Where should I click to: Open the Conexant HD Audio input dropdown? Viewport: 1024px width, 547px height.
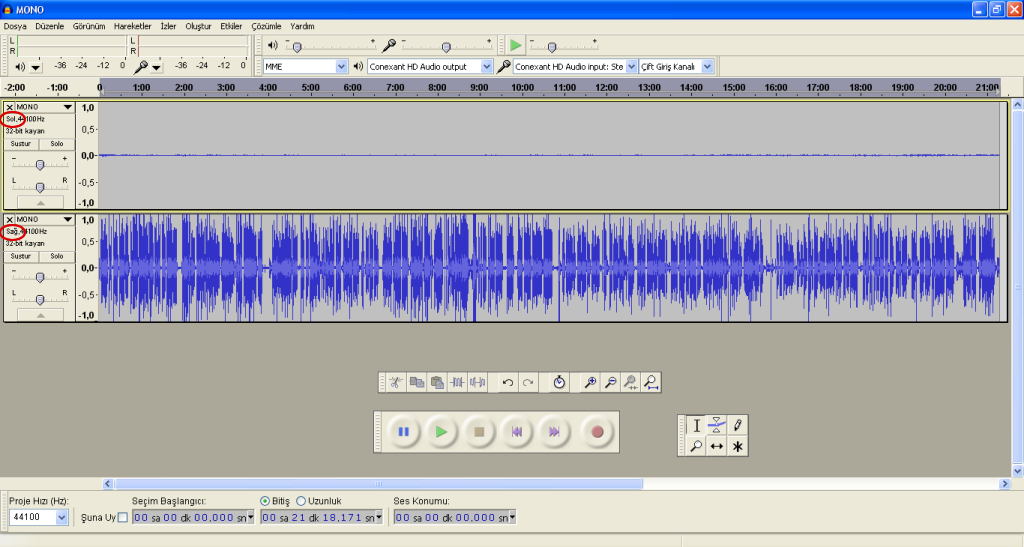[x=632, y=67]
